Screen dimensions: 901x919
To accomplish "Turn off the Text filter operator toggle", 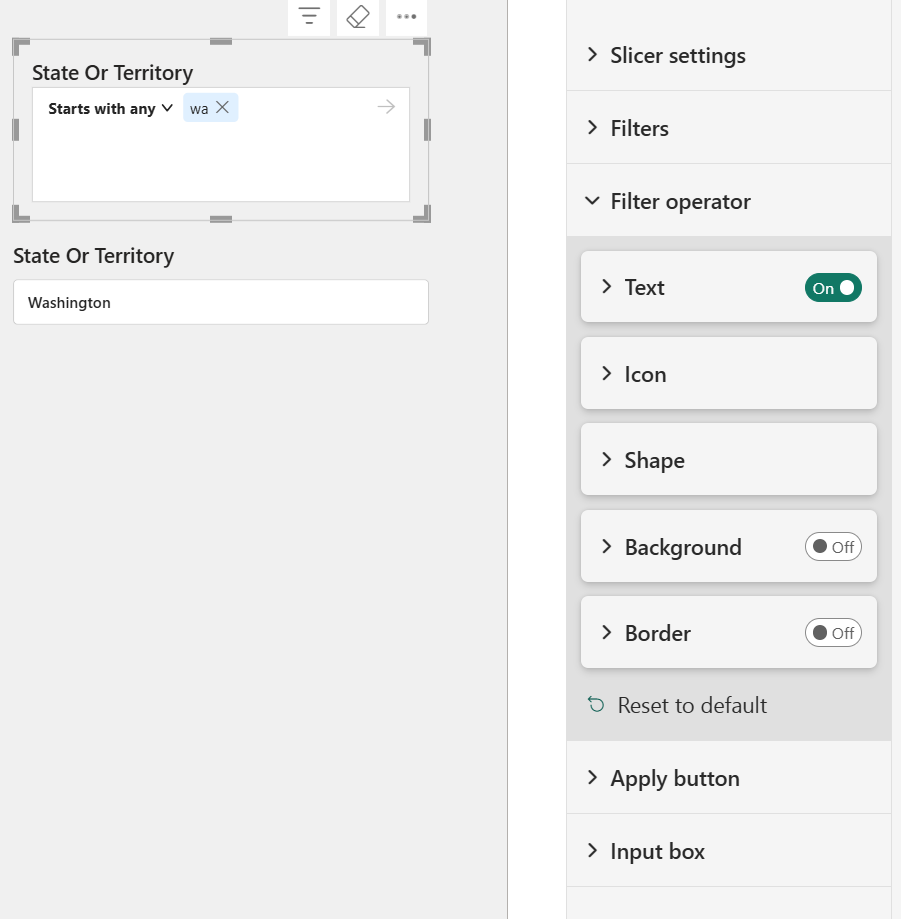I will [x=833, y=287].
